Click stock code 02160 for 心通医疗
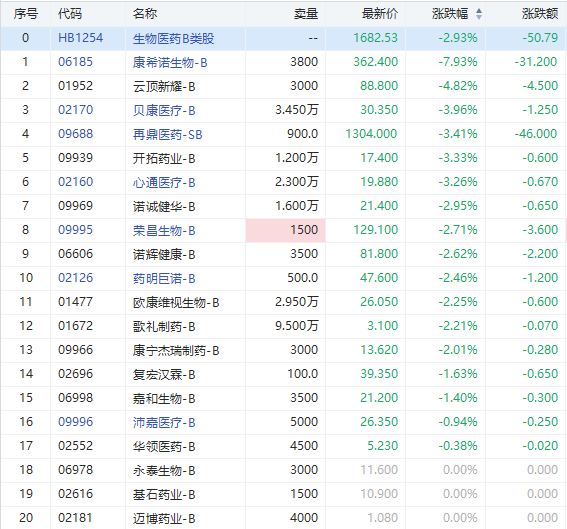The image size is (567, 529). tap(75, 182)
